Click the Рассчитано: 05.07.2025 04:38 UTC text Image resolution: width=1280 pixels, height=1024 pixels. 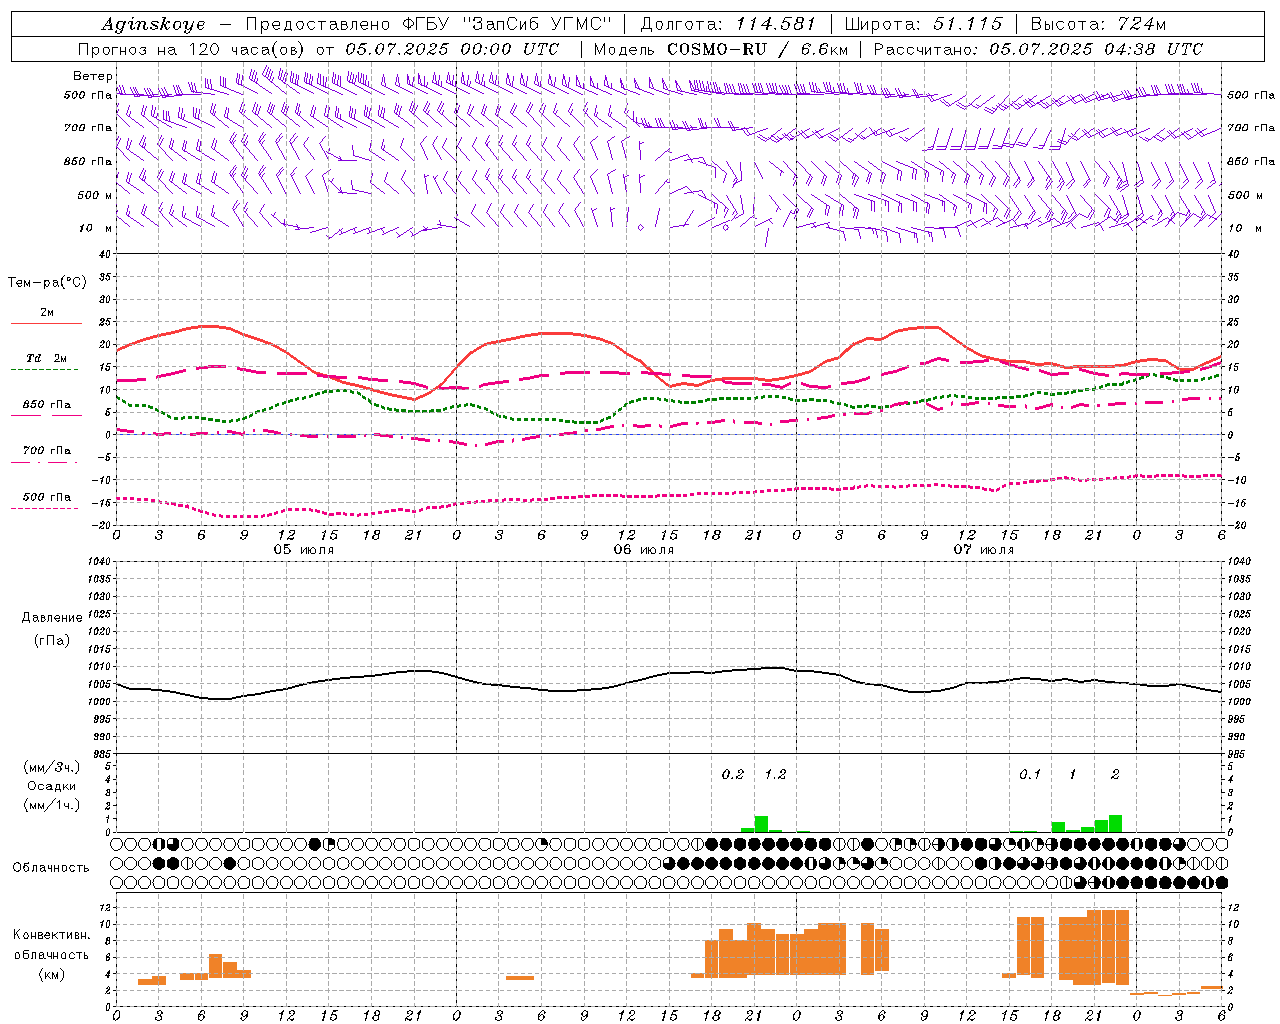[1038, 49]
